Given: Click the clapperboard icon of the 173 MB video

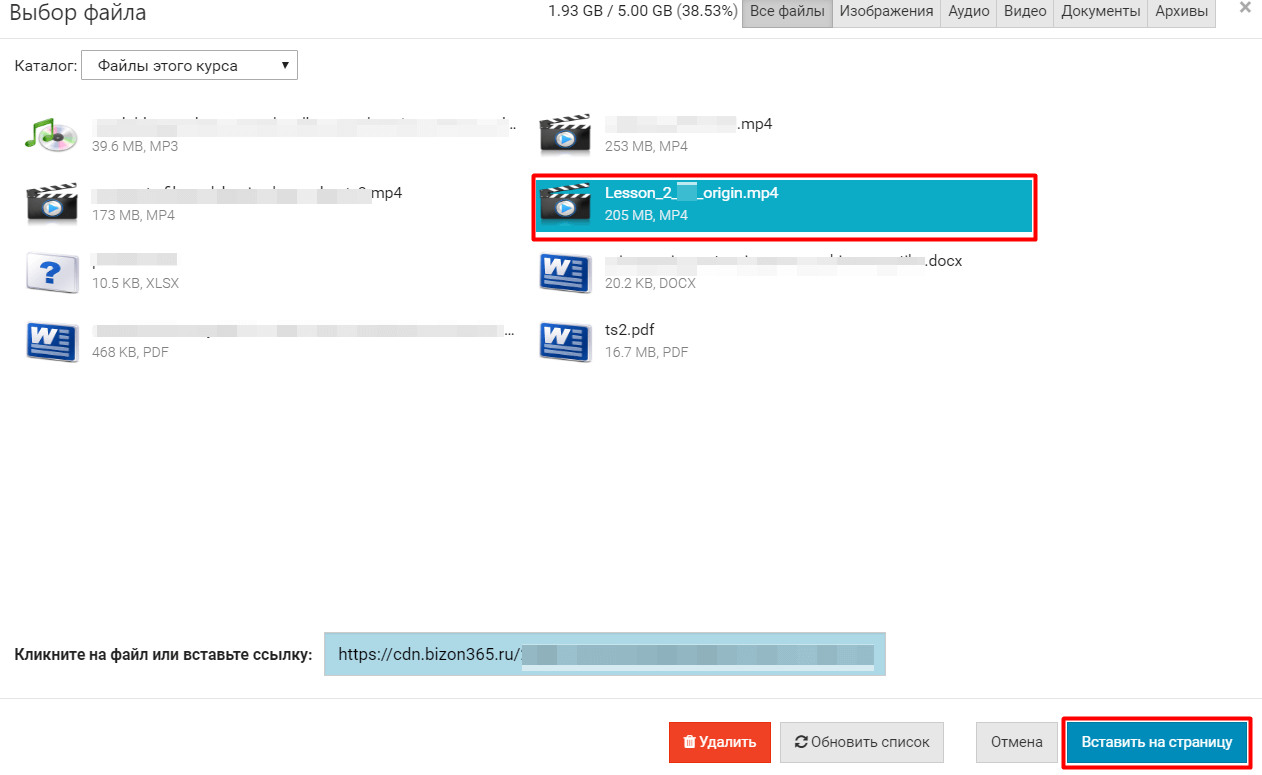Looking at the screenshot, I should pyautogui.click(x=51, y=203).
